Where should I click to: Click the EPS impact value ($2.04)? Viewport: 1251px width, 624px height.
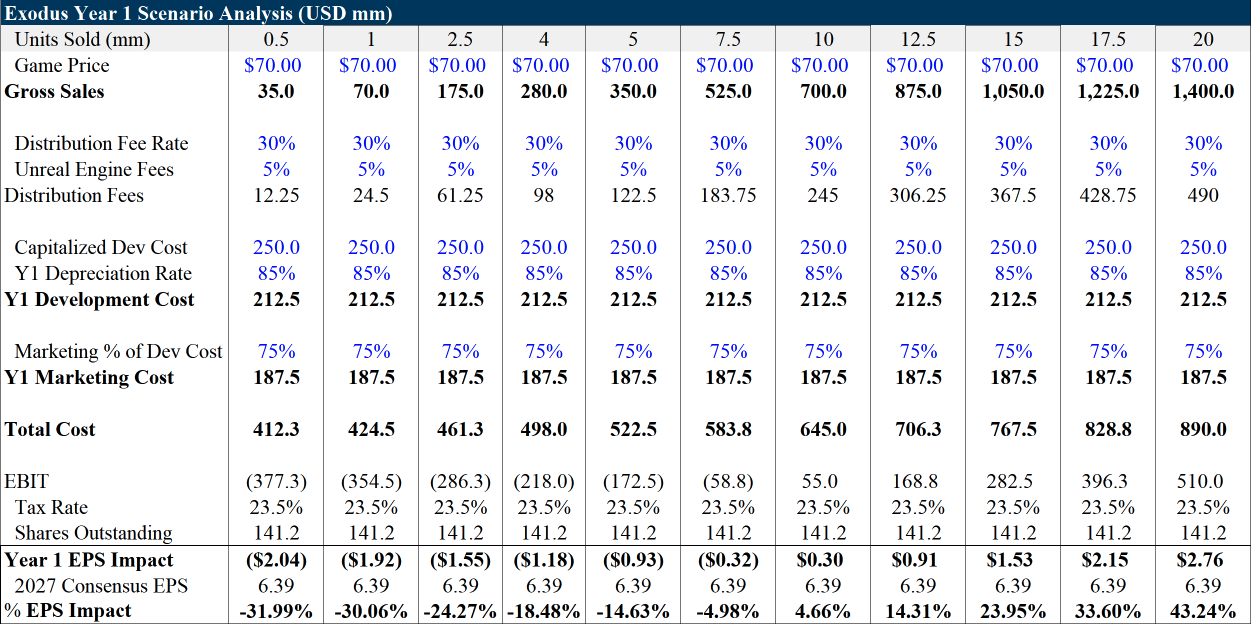coord(276,560)
